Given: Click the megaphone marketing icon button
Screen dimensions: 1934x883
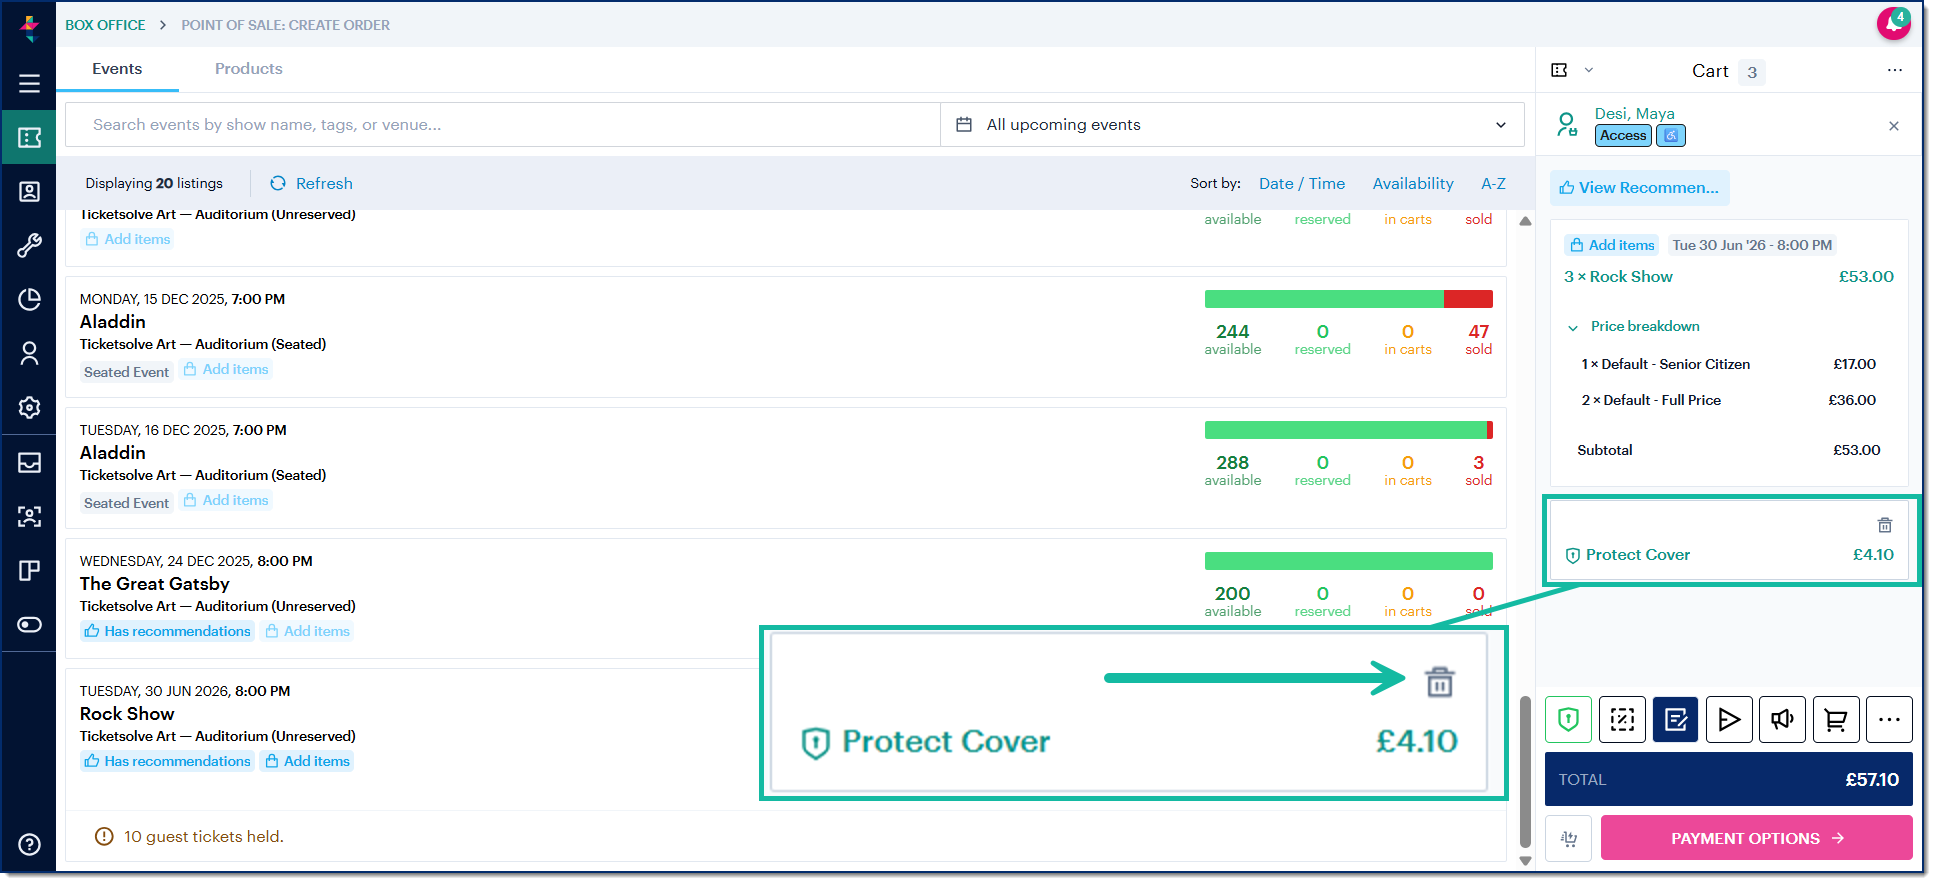Looking at the screenshot, I should 1782,719.
